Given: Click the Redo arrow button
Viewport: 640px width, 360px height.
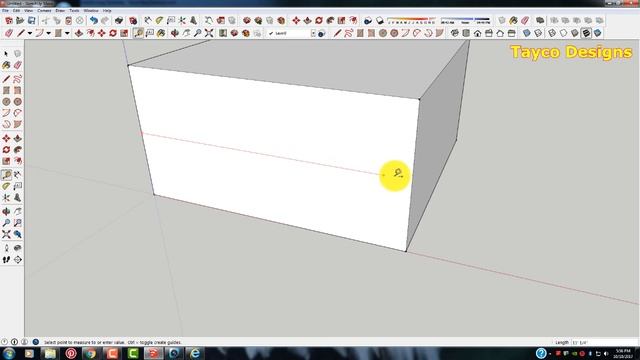Looking at the screenshot, I should point(105,20).
